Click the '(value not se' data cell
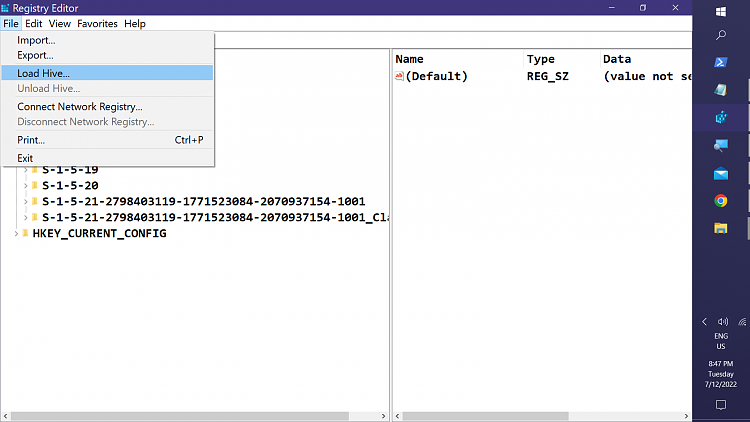The width and height of the screenshot is (750, 422). pyautogui.click(x=647, y=76)
